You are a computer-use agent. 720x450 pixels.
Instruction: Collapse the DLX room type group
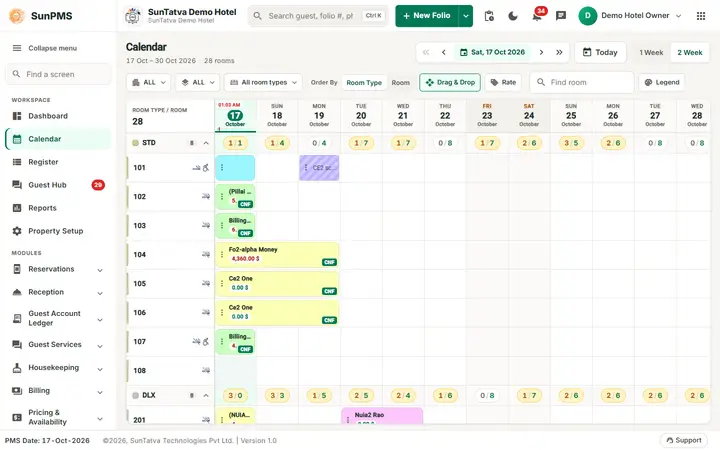(x=206, y=396)
